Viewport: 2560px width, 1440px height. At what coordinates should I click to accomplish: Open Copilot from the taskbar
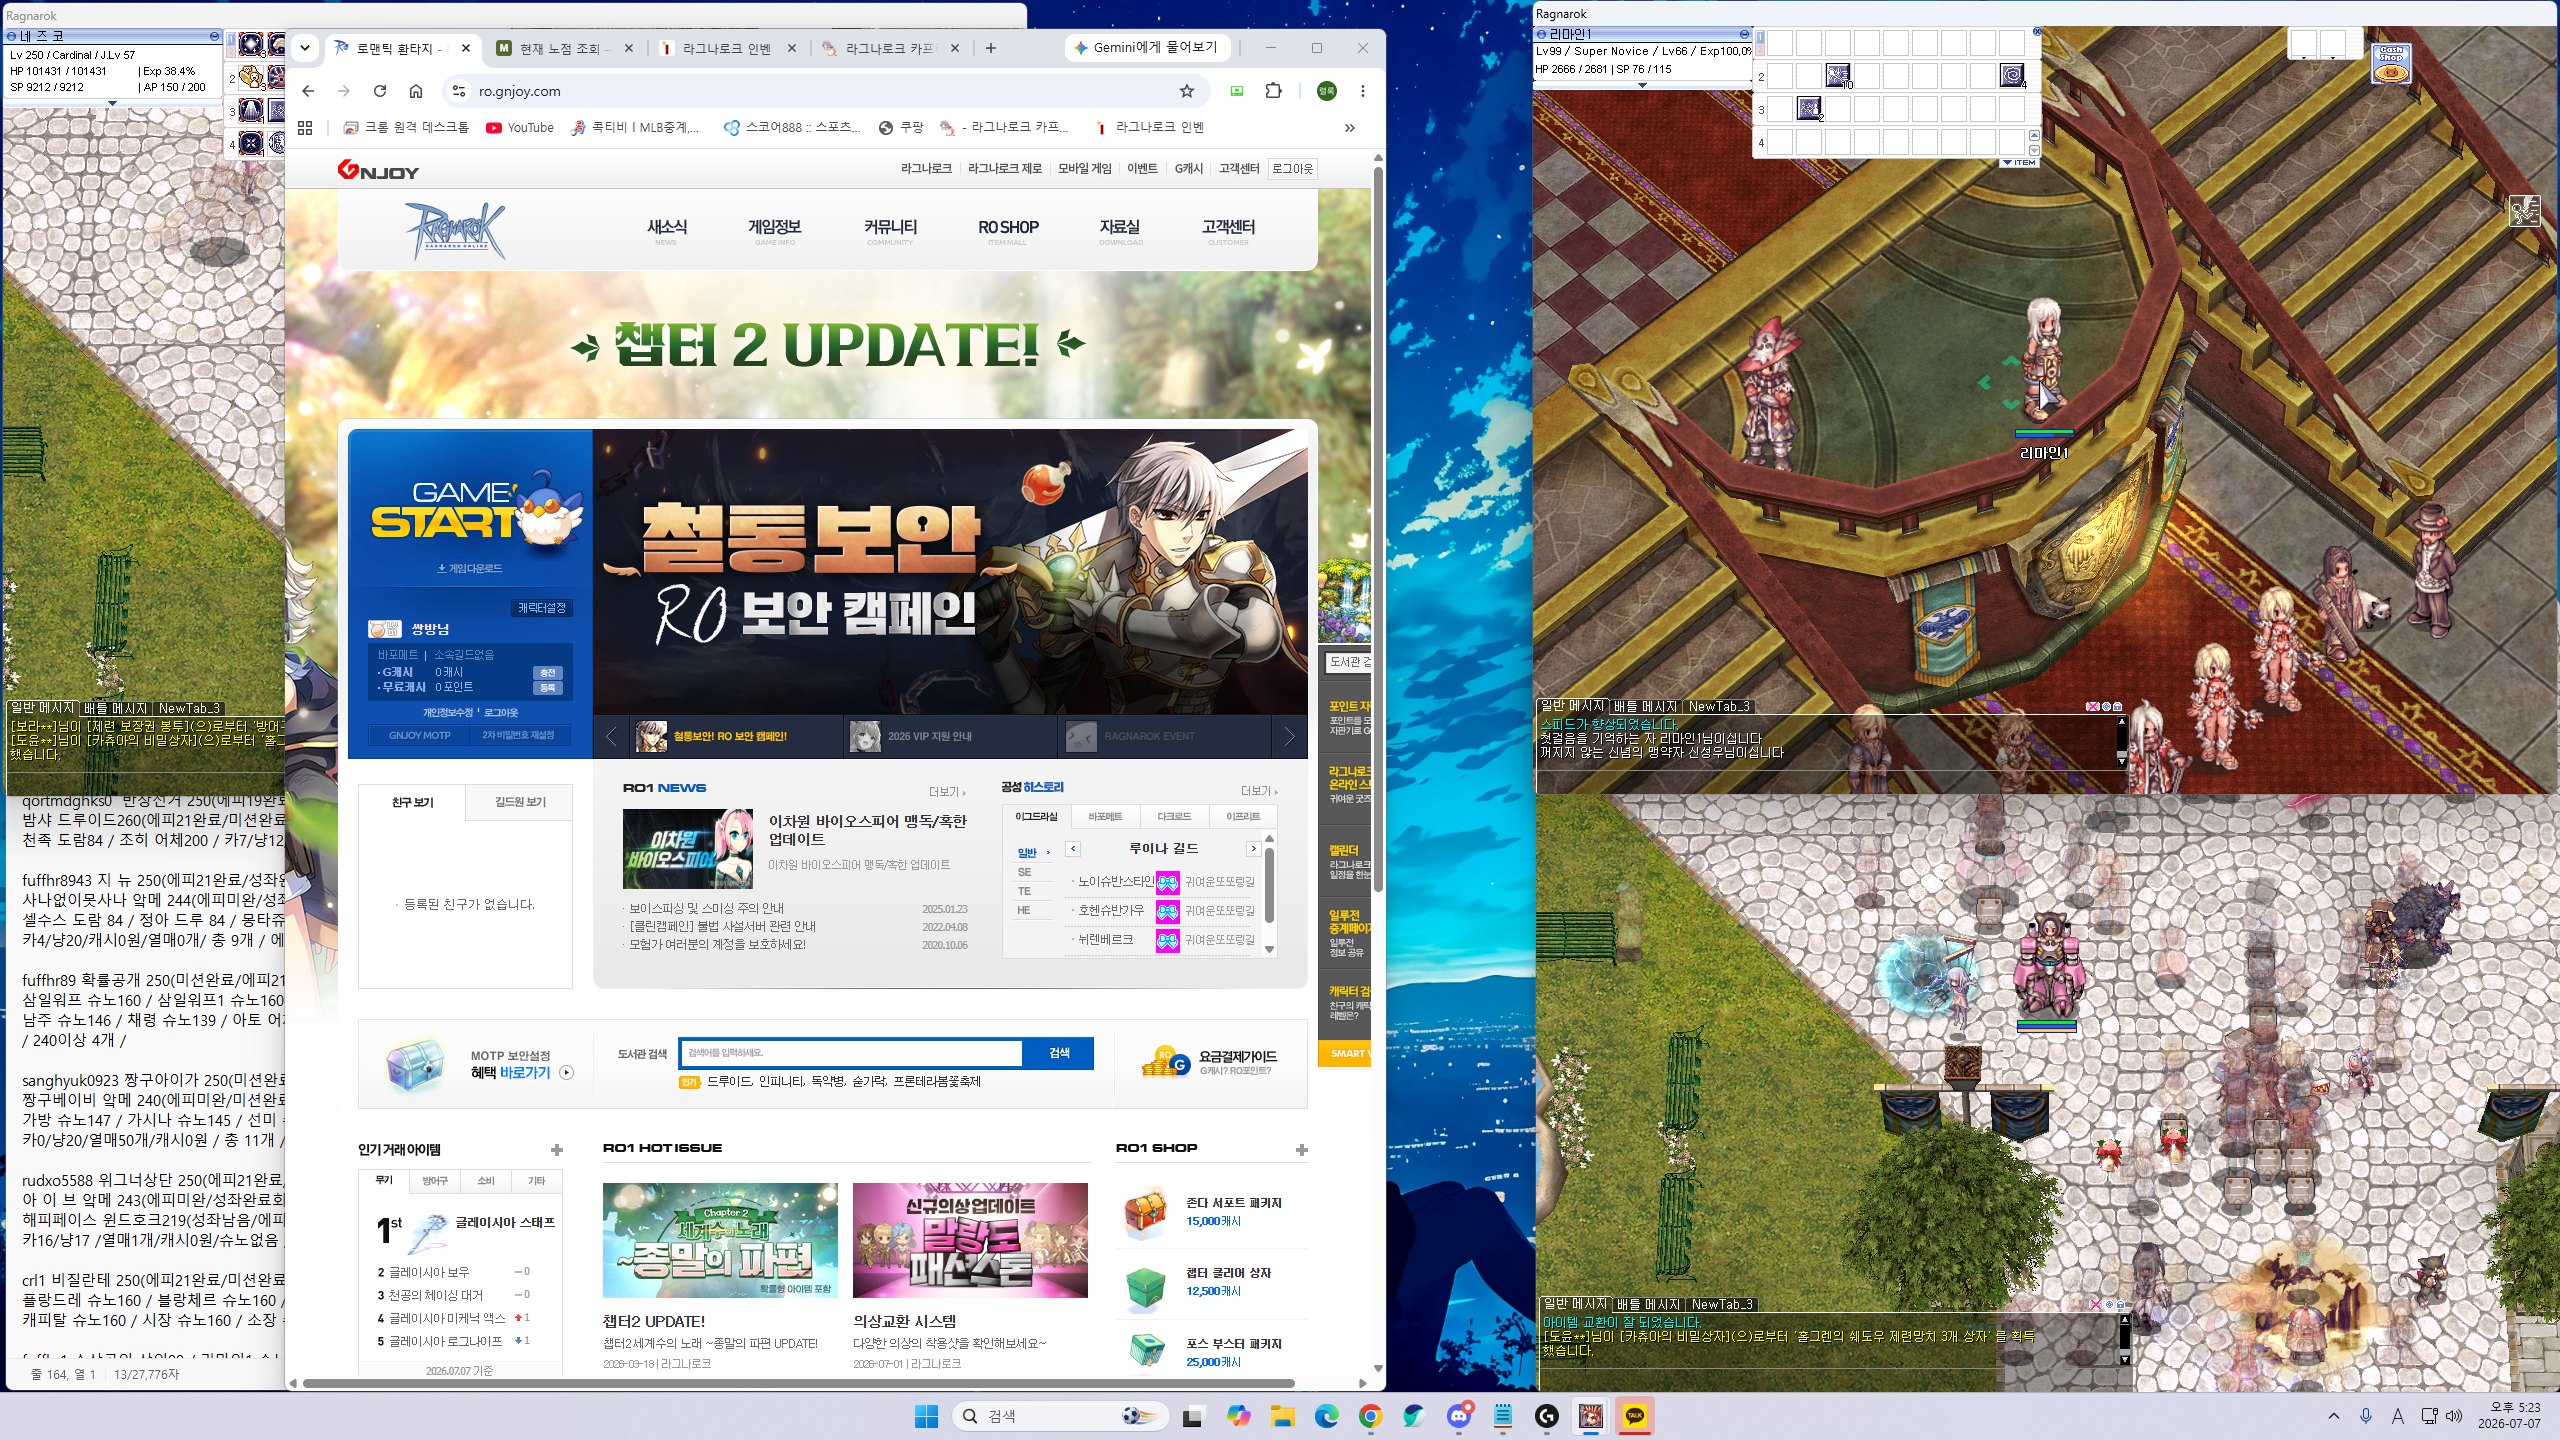[1239, 1416]
